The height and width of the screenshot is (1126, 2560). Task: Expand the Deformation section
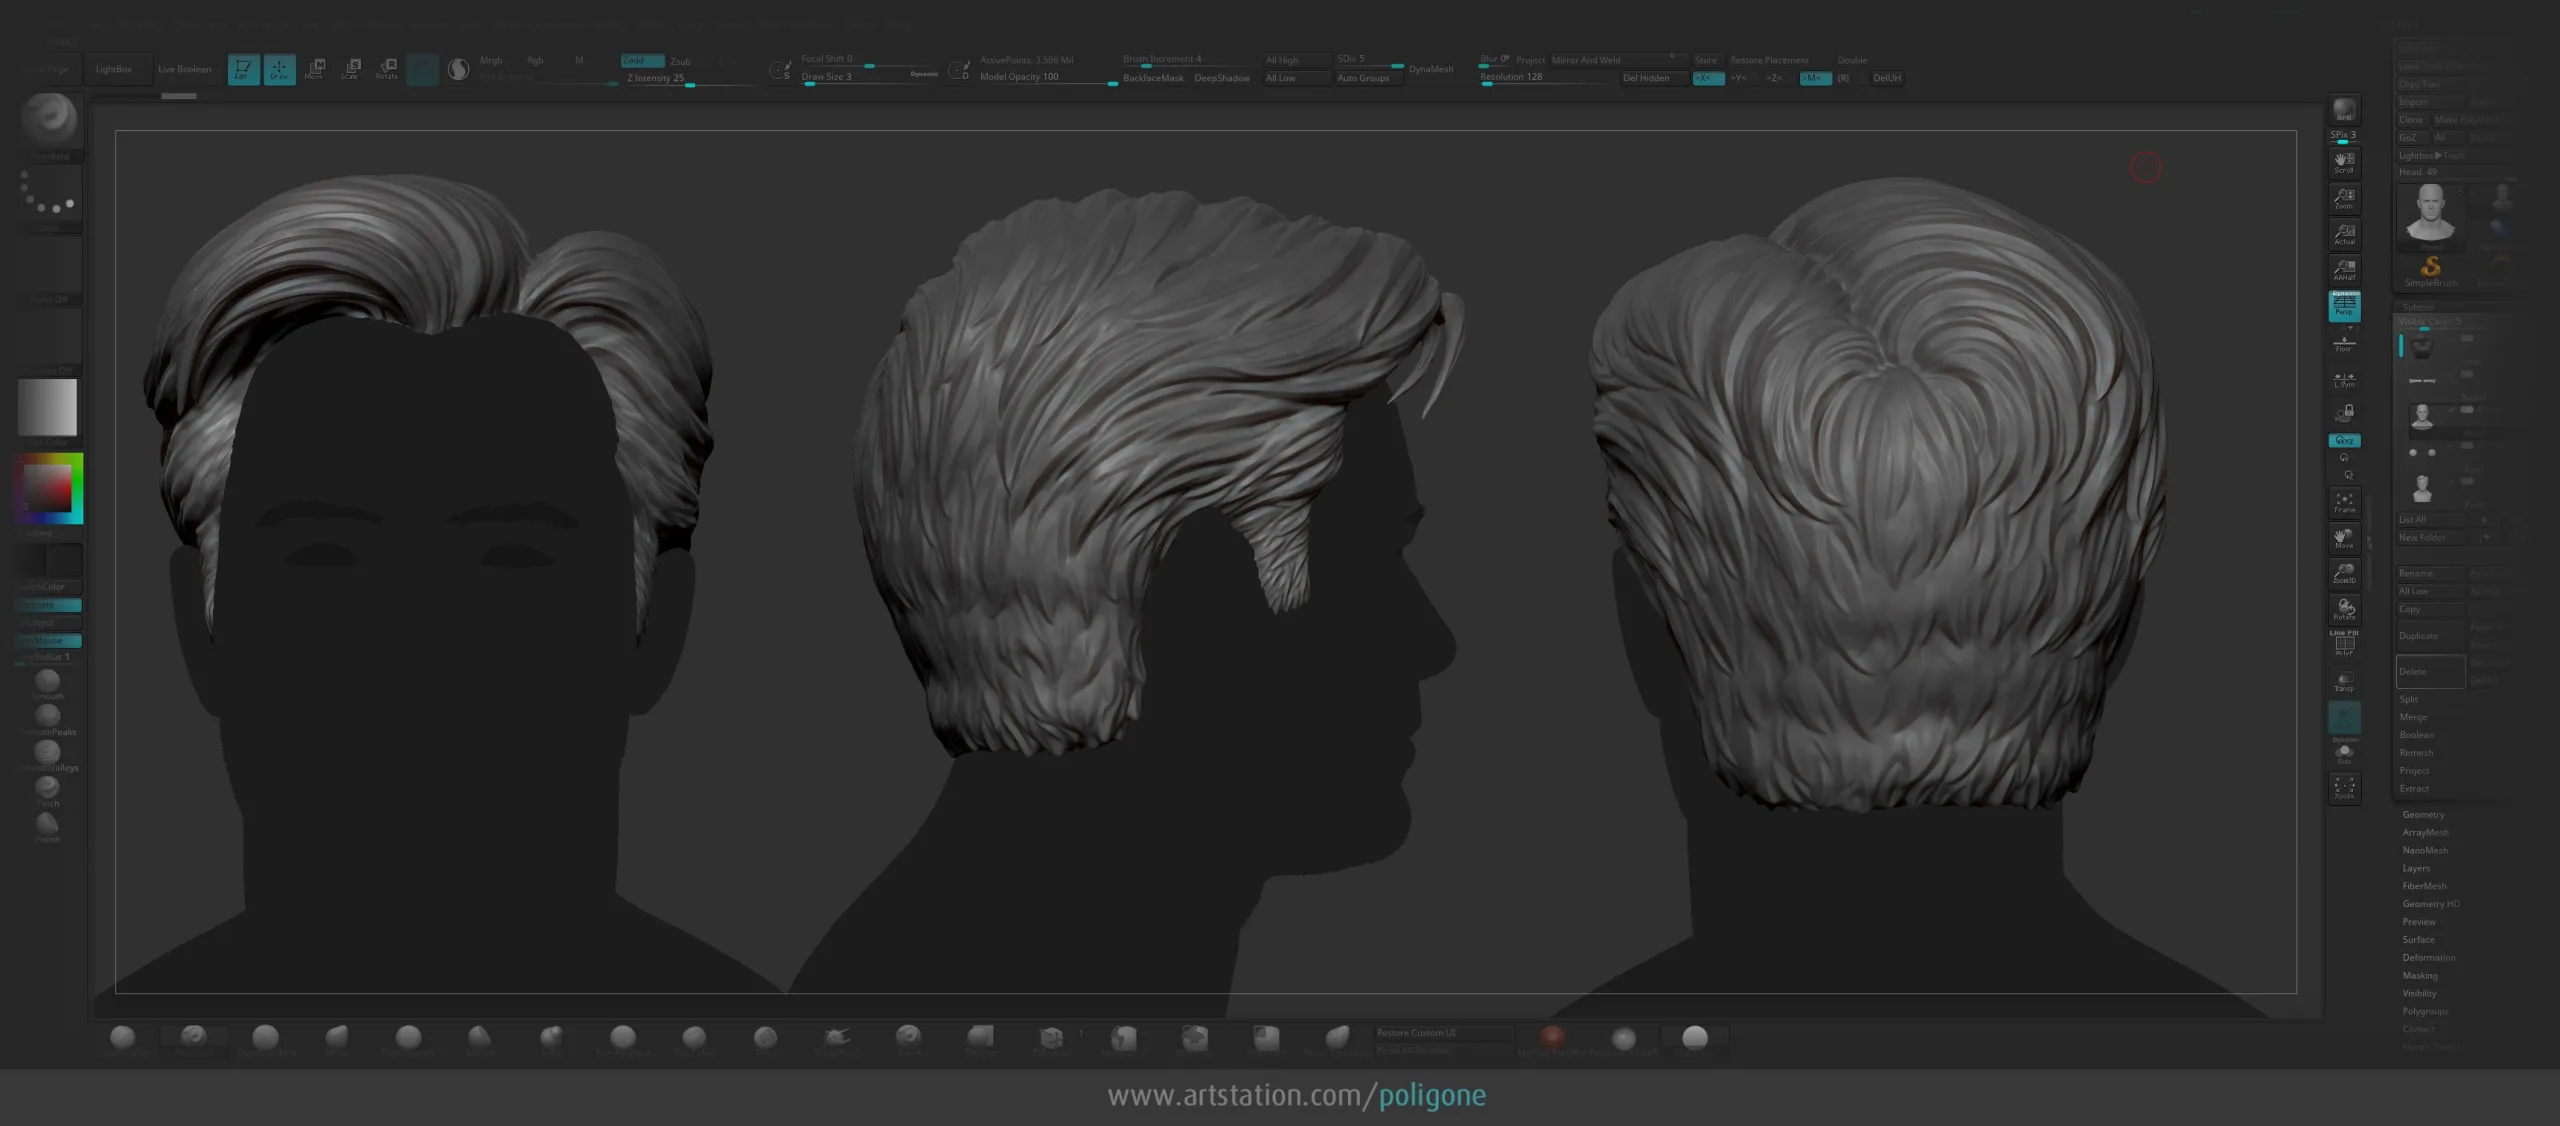(x=2428, y=958)
